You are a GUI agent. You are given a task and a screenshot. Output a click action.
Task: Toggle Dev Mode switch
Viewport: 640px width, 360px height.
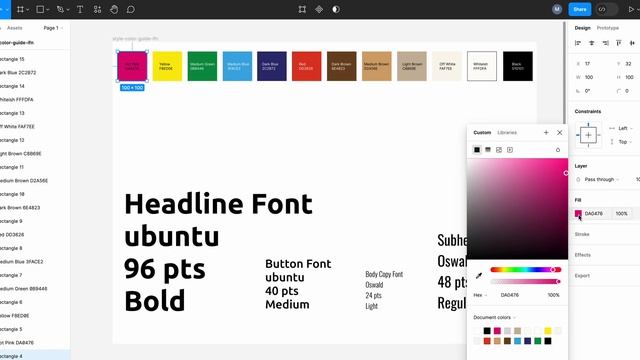point(606,9)
